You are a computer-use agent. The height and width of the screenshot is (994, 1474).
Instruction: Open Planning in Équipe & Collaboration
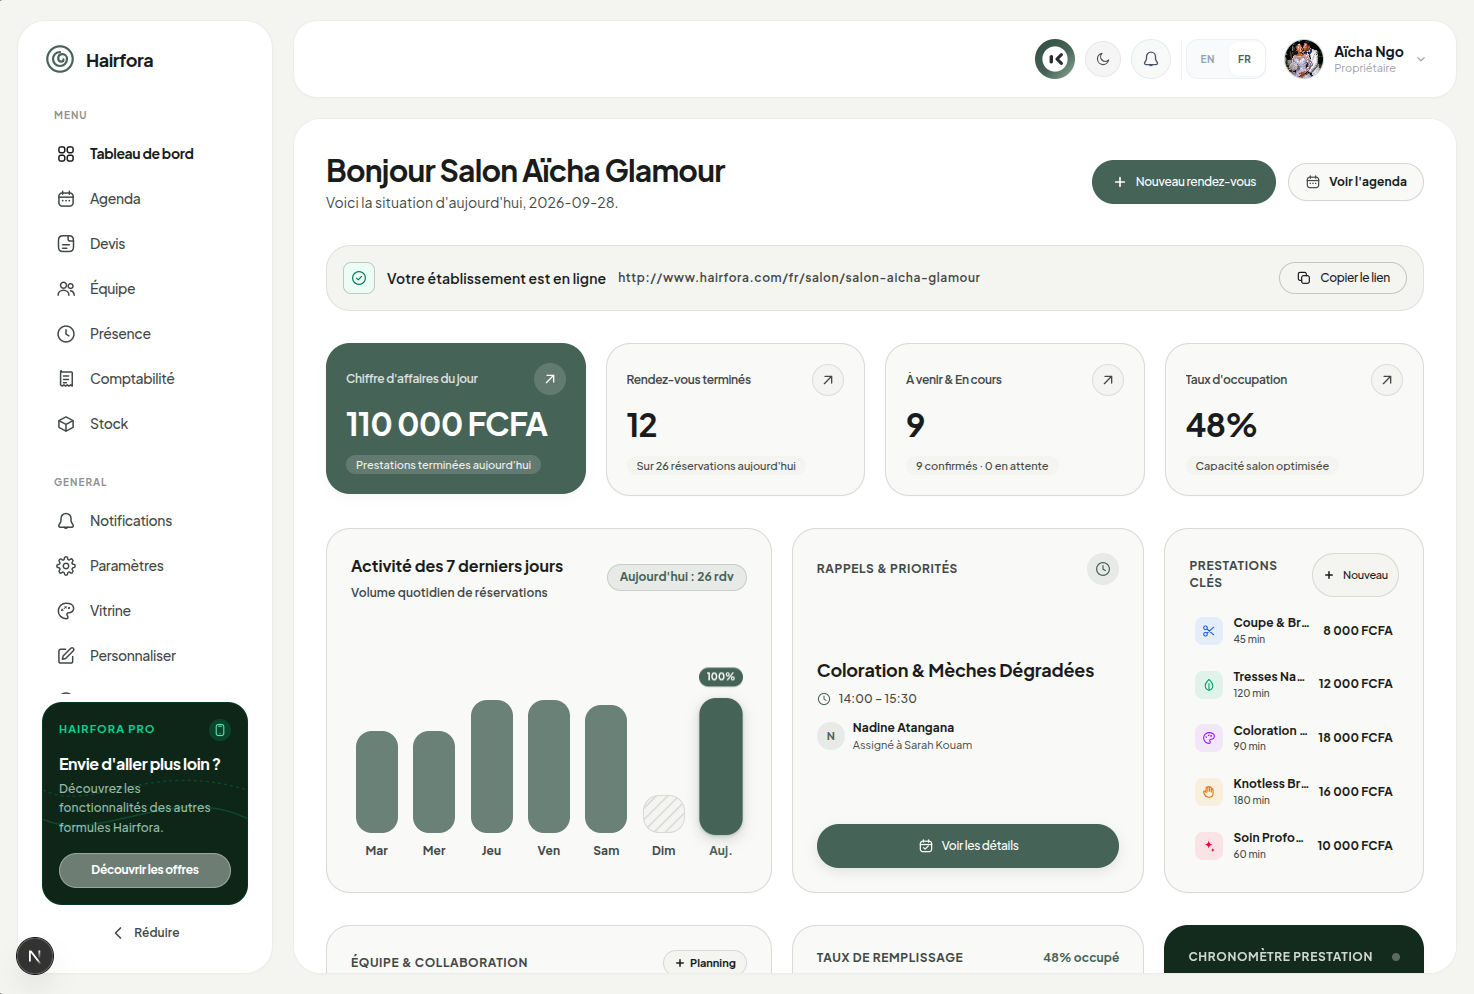coord(705,963)
